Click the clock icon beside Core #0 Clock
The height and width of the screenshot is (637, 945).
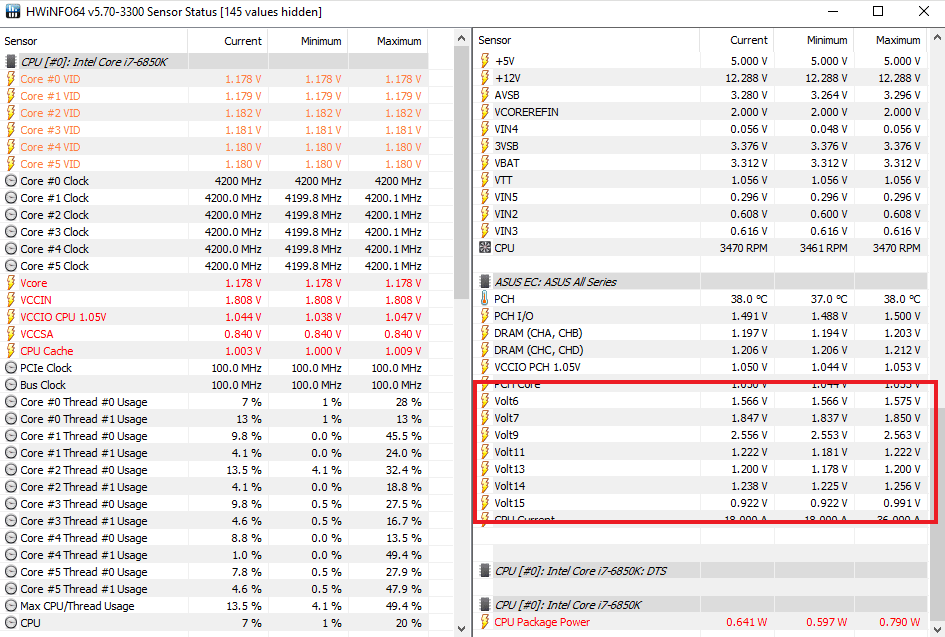coord(10,181)
